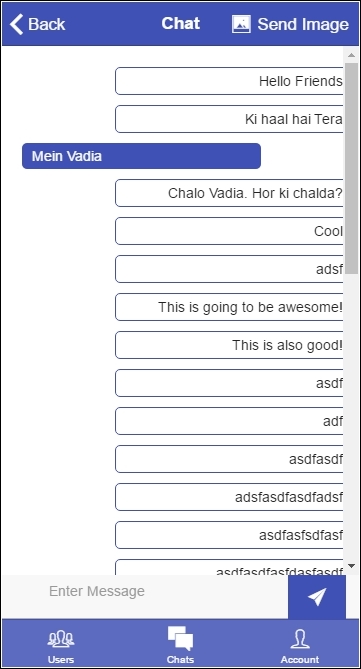
Task: Send message with paper plane icon
Action: (317, 596)
